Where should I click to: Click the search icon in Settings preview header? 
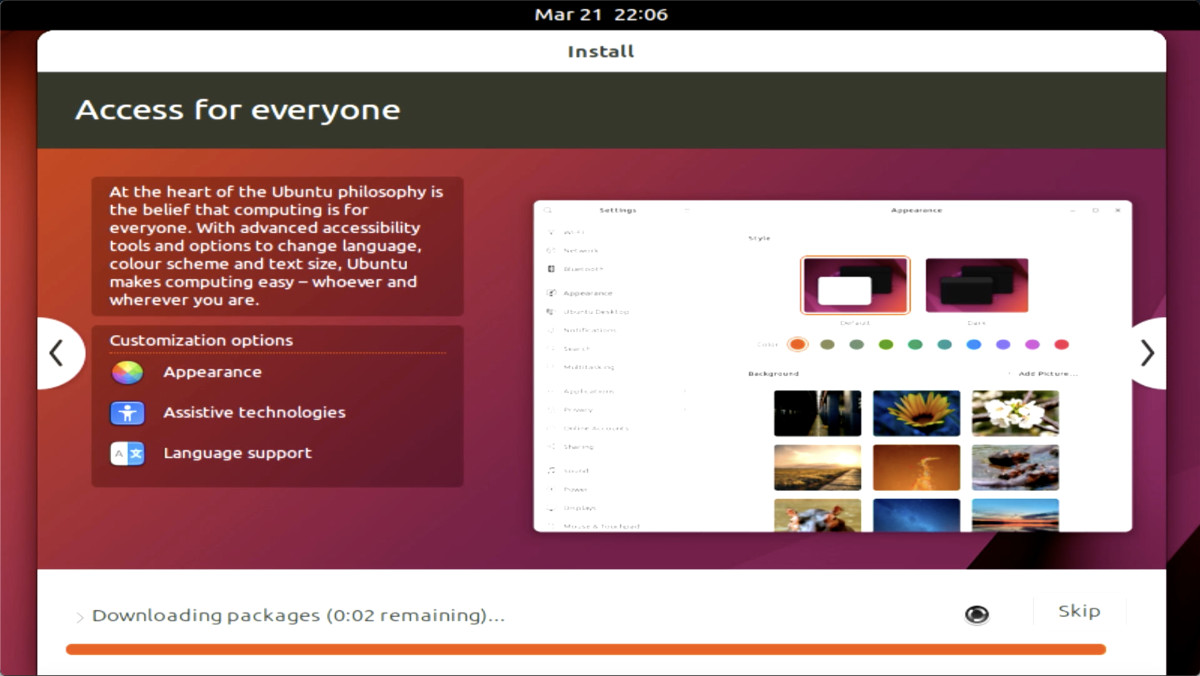point(548,210)
